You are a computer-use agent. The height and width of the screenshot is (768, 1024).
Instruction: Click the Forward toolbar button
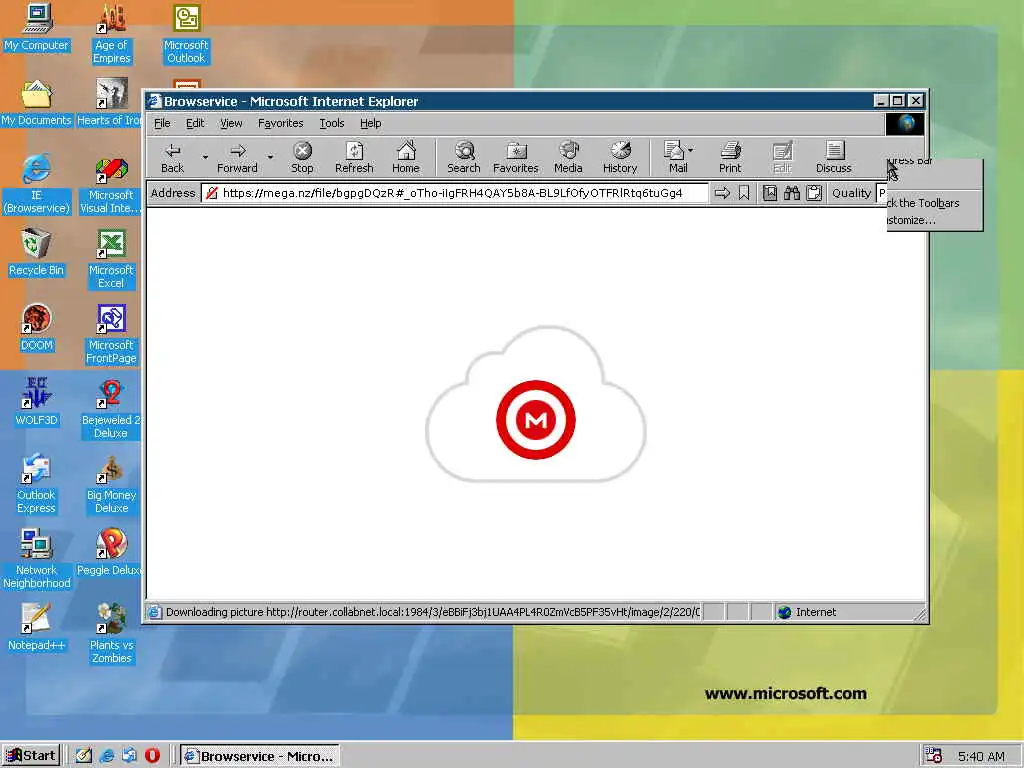[237, 157]
